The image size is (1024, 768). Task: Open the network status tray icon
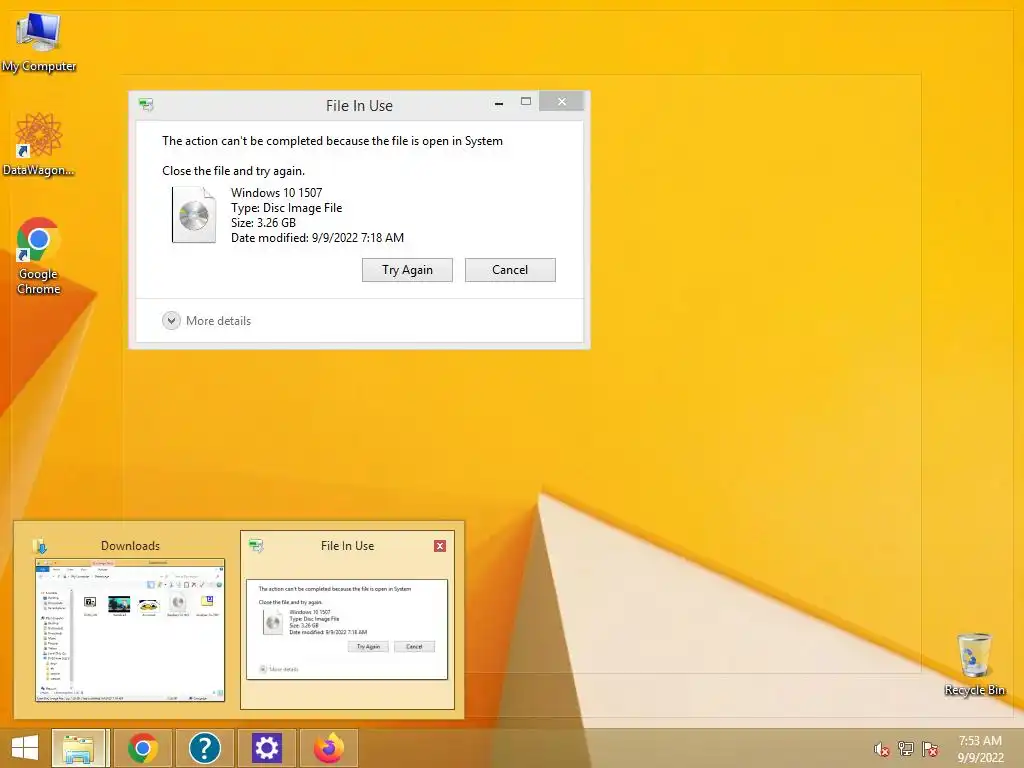tap(905, 749)
